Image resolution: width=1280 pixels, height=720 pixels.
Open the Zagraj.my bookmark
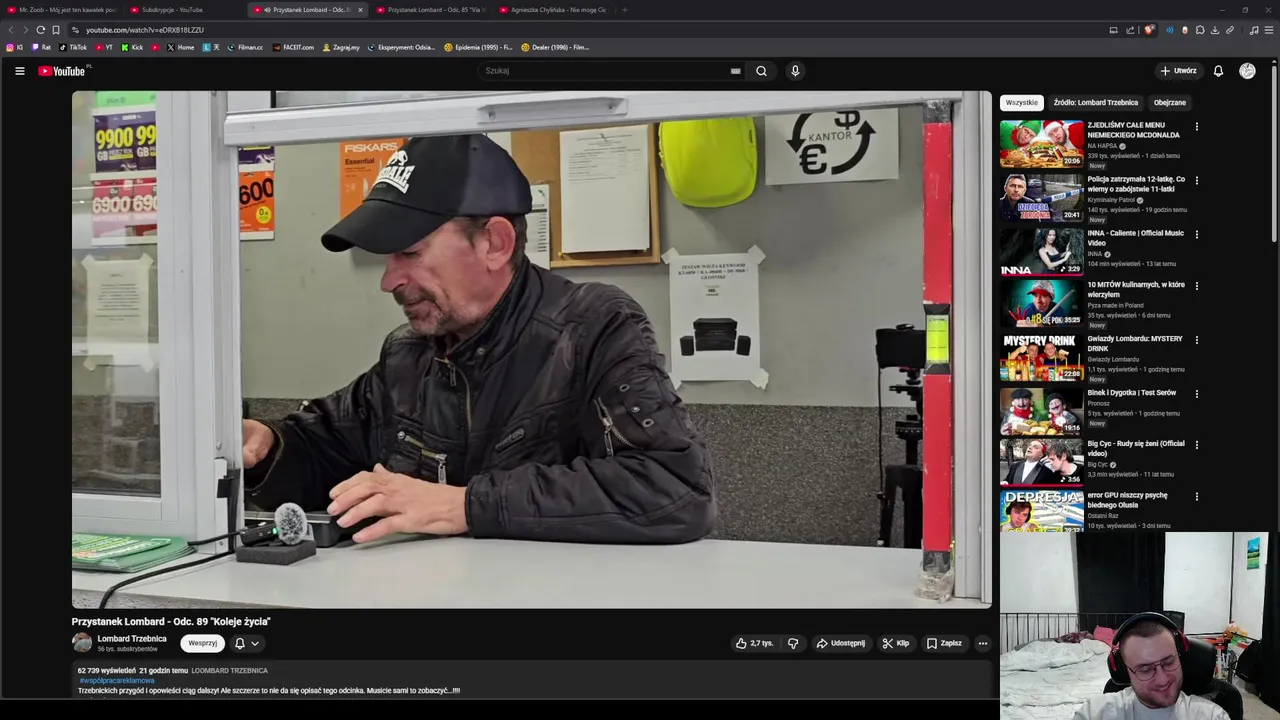341,47
